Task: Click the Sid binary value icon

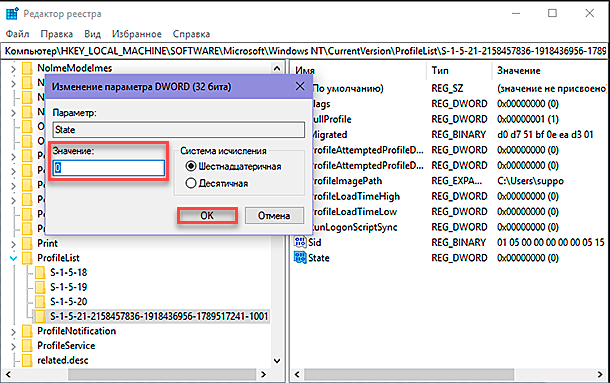Action: [300, 242]
